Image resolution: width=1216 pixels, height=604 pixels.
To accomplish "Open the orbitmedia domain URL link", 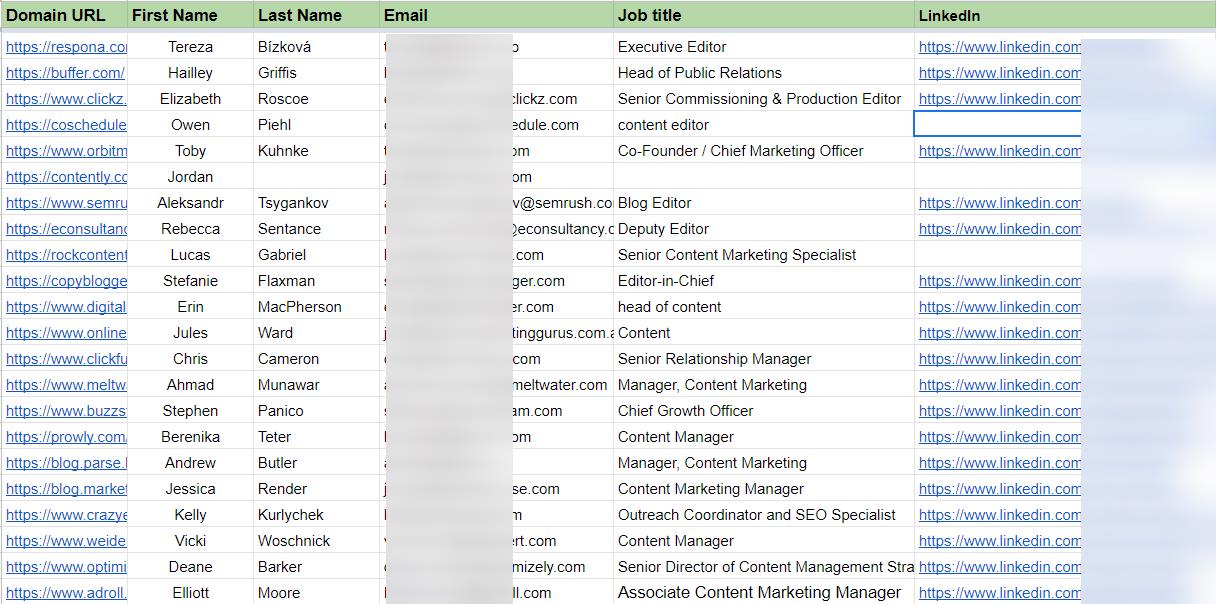I will (x=66, y=151).
